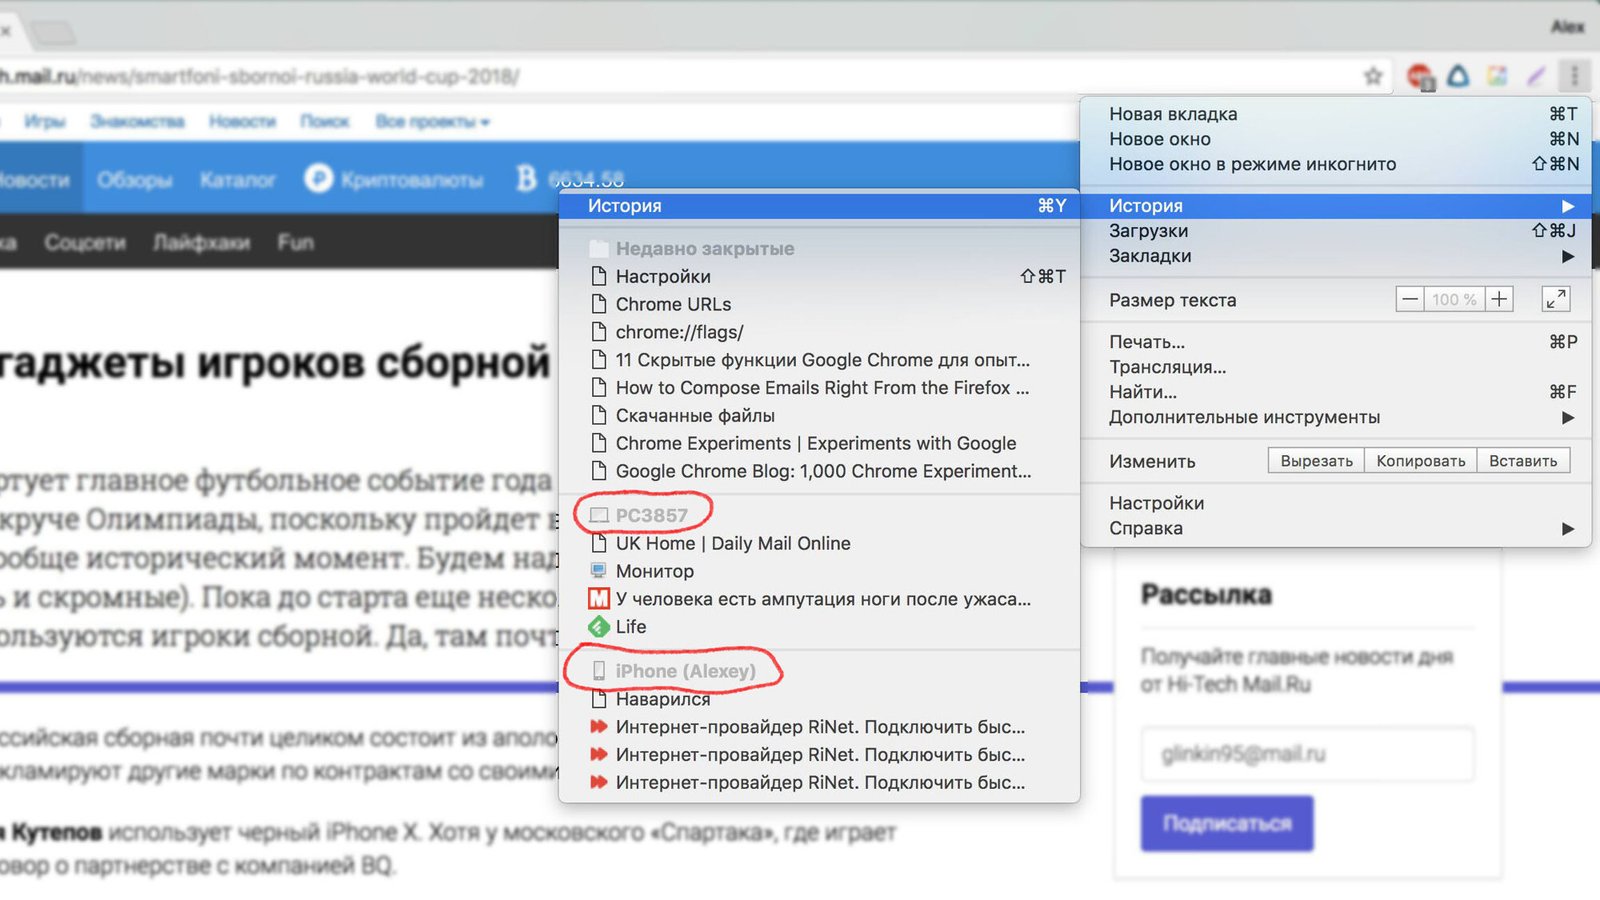Viewport: 1600px width, 900px height.
Task: Open Обзоры tab in blue bar
Action: click(x=135, y=180)
